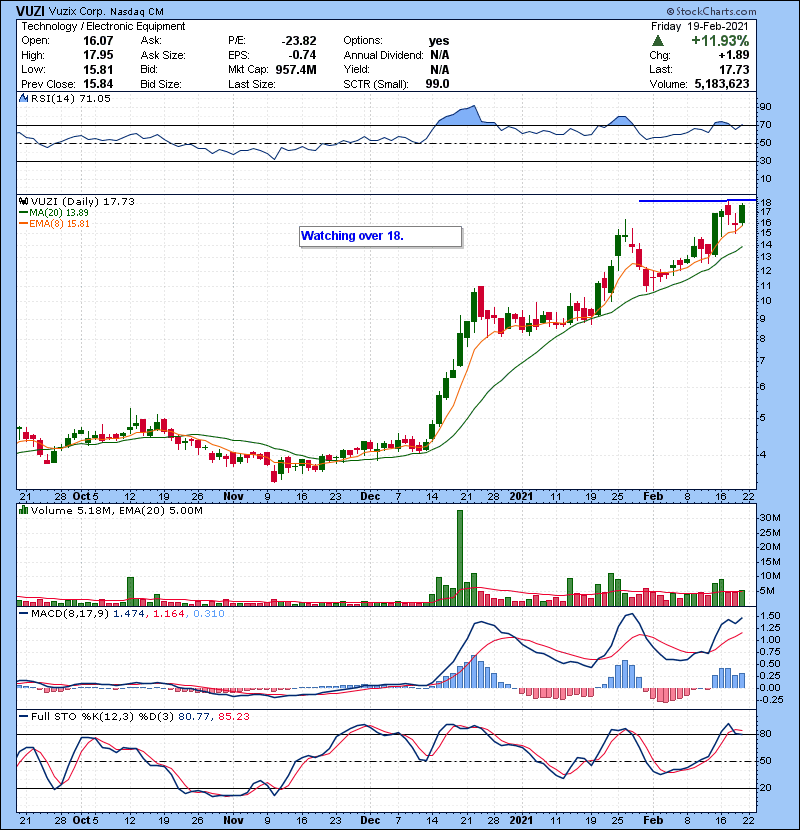Viewport: 800px width, 830px height.
Task: Click the 'Oct 5' label on the price axis
Action: [x=85, y=497]
